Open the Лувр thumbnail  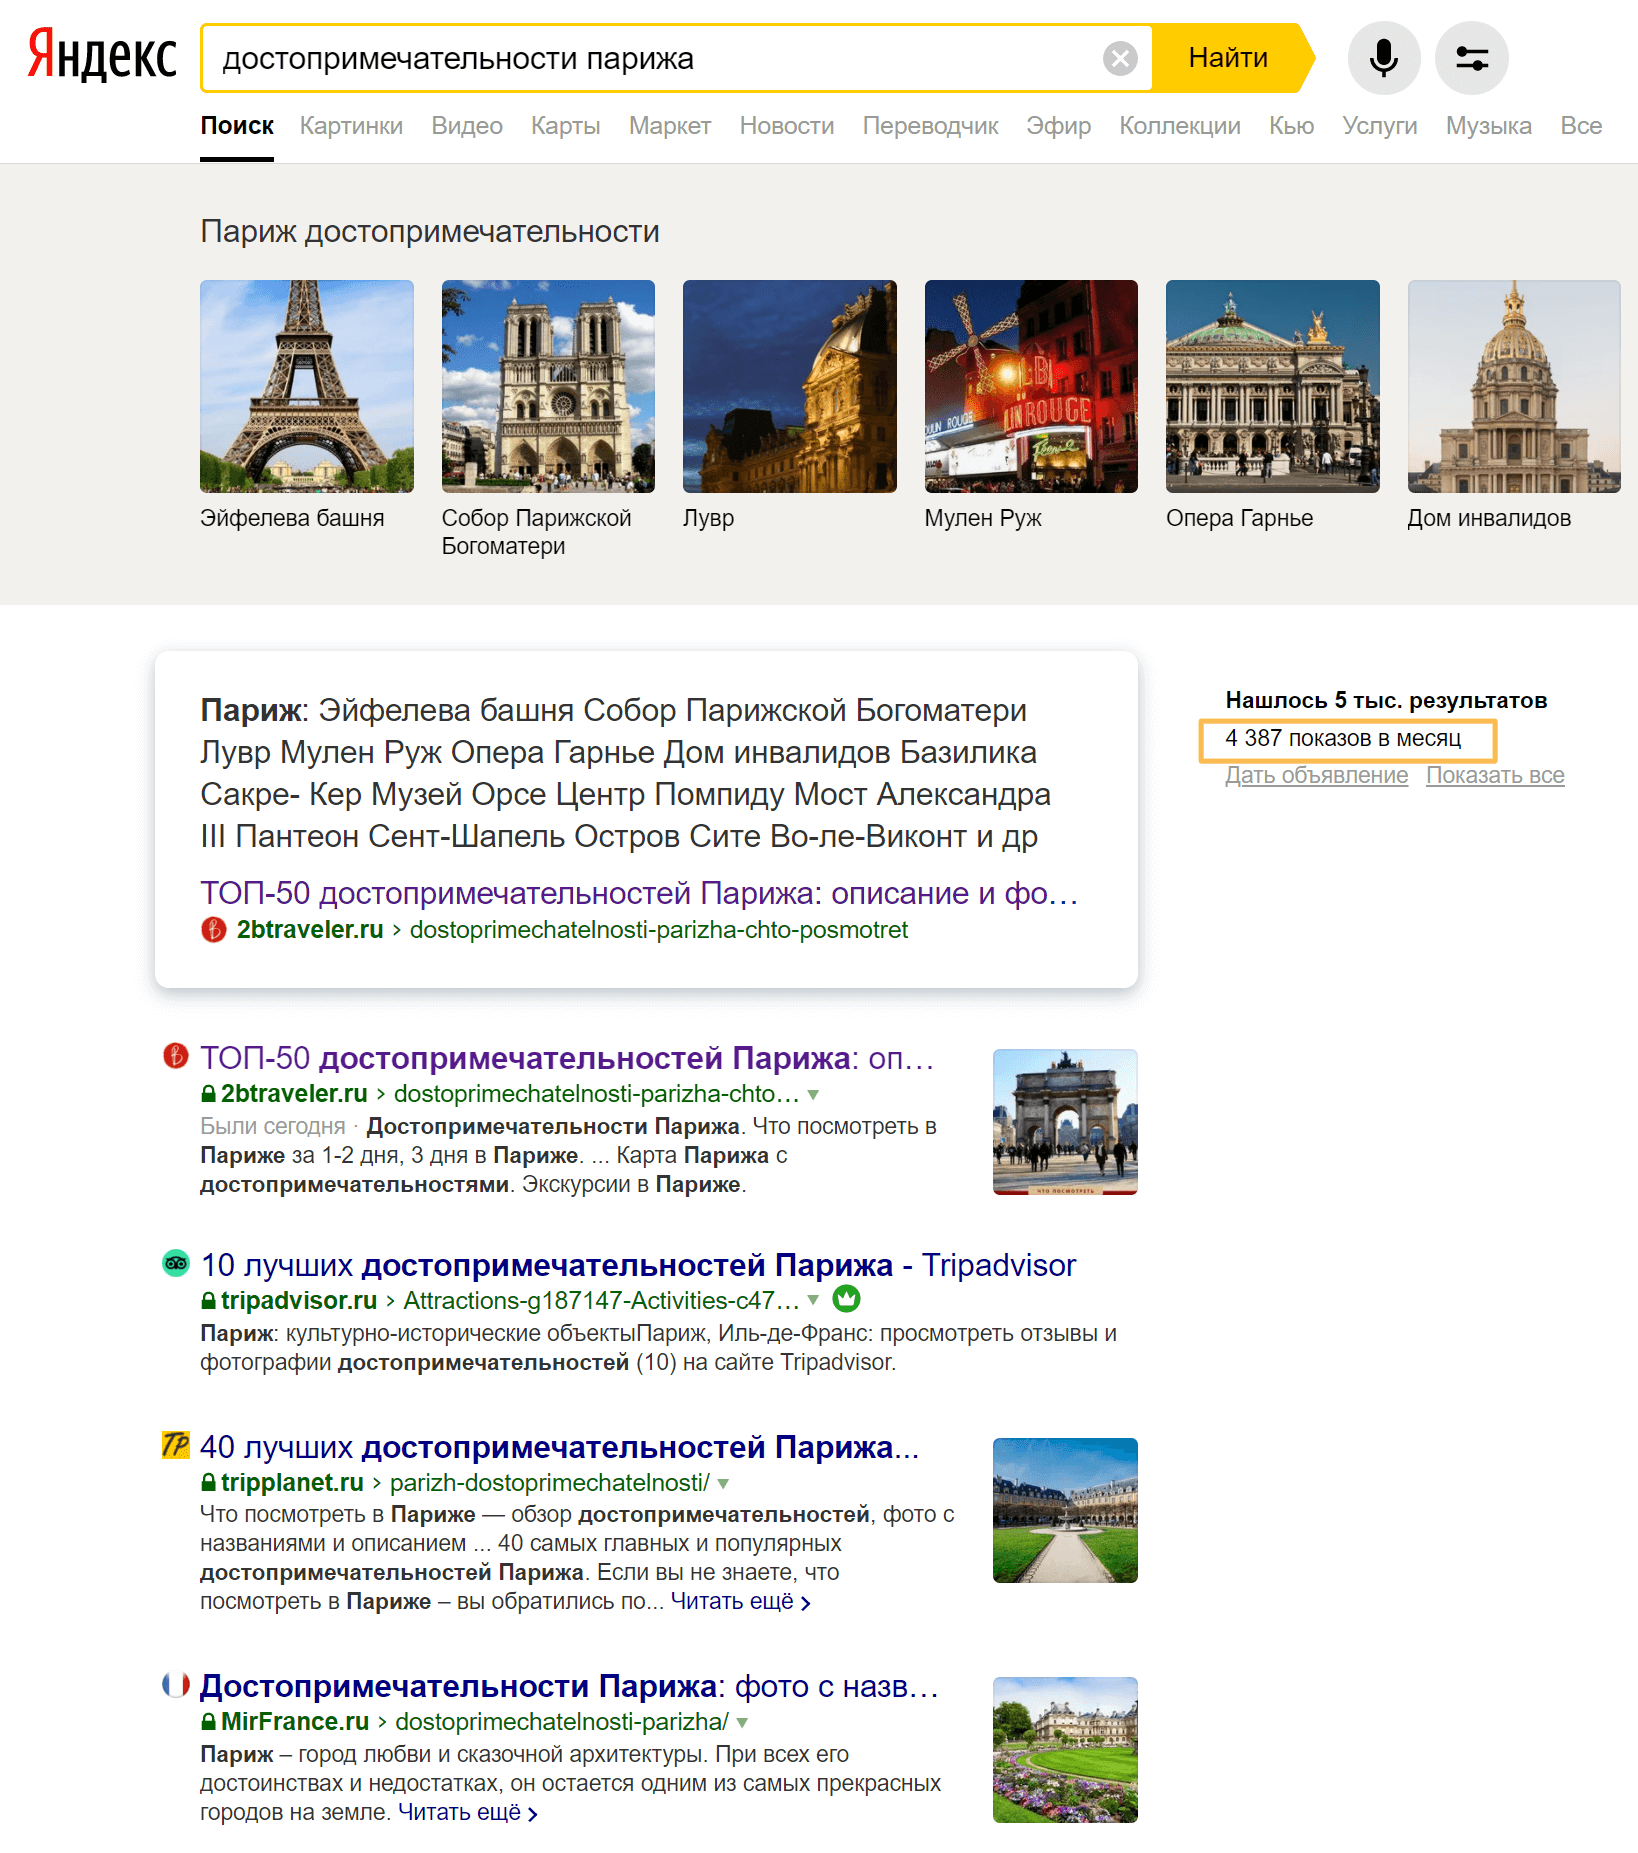[790, 386]
